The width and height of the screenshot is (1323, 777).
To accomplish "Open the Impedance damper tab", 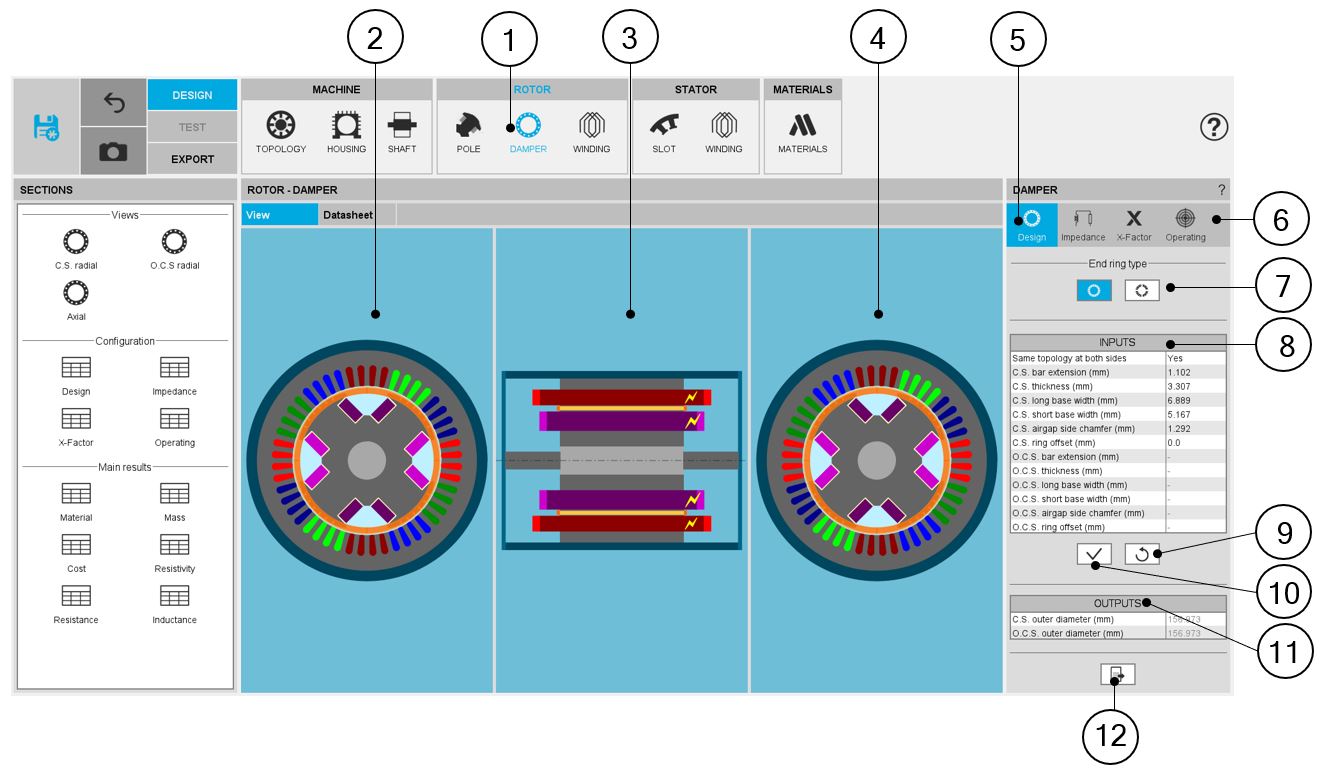I will 1082,226.
